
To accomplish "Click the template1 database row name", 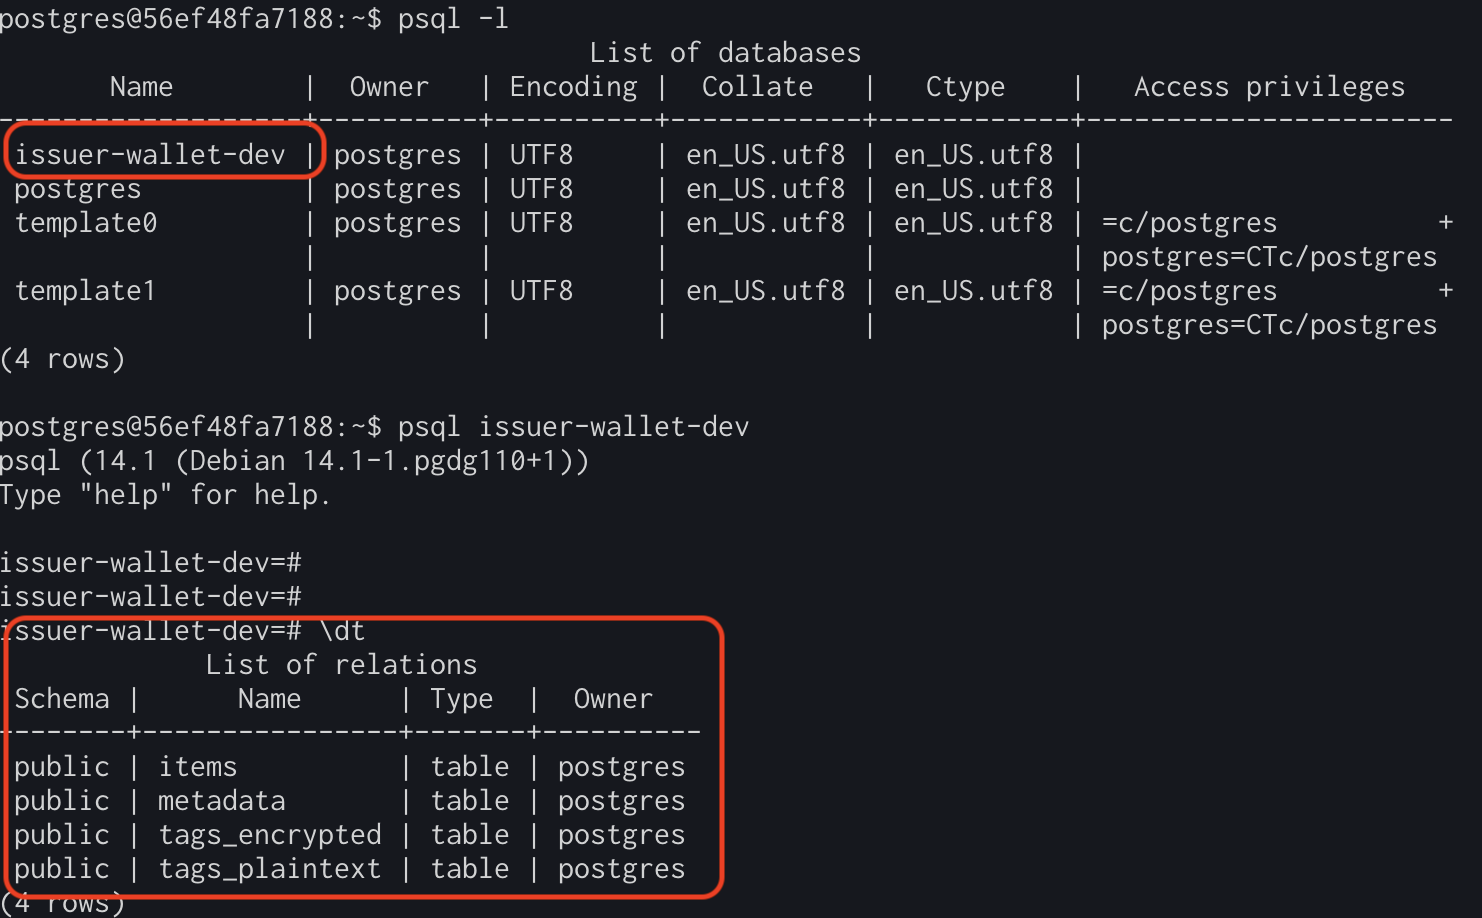I will [86, 290].
